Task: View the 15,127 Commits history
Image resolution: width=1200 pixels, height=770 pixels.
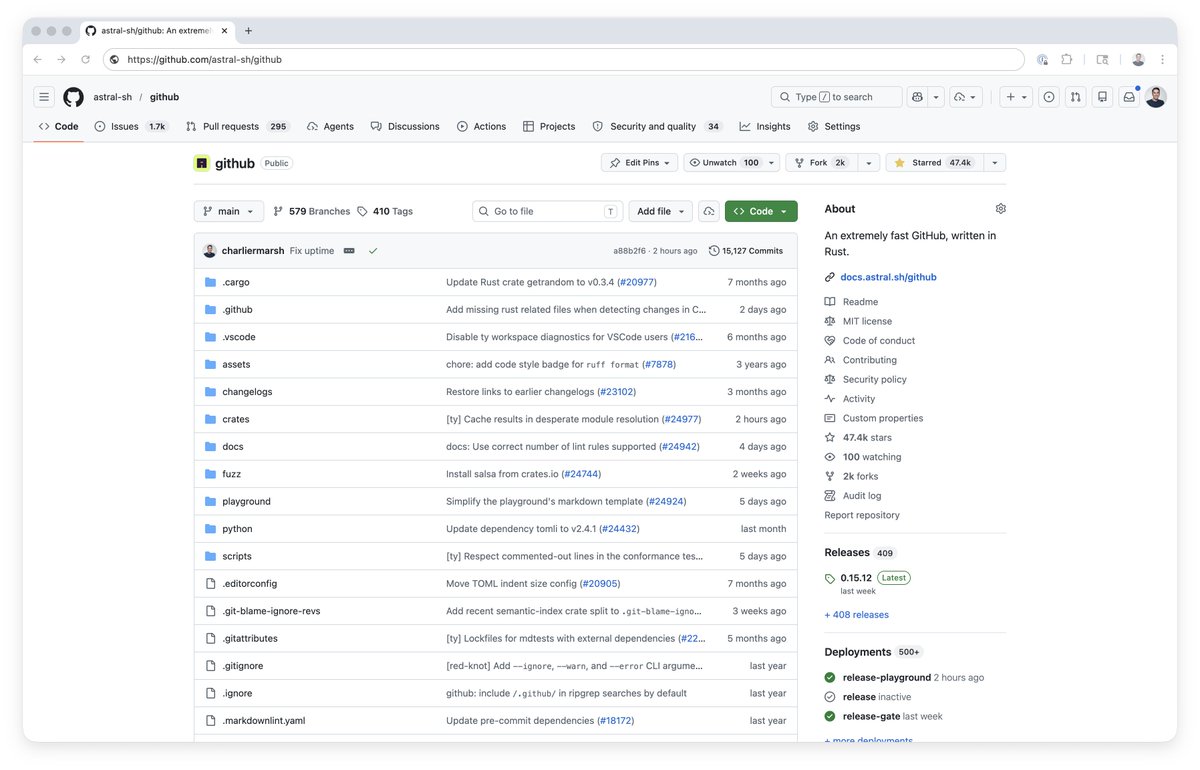Action: pos(746,251)
